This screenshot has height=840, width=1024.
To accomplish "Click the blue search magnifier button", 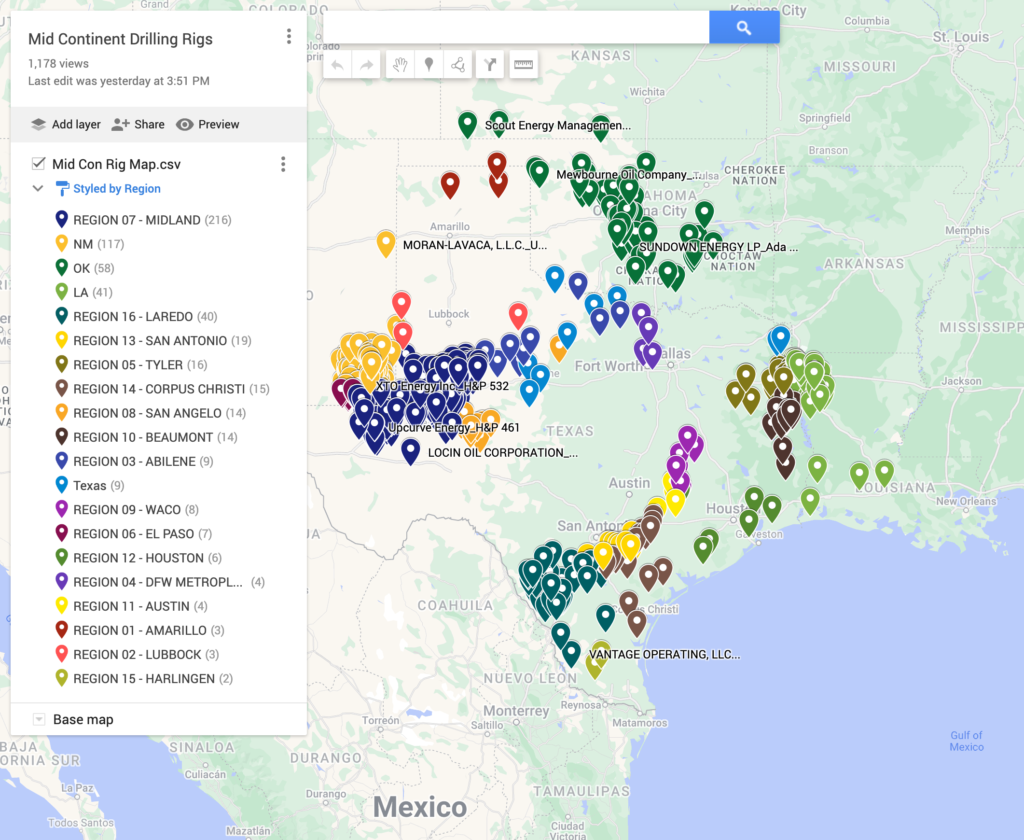I will (x=744, y=28).
